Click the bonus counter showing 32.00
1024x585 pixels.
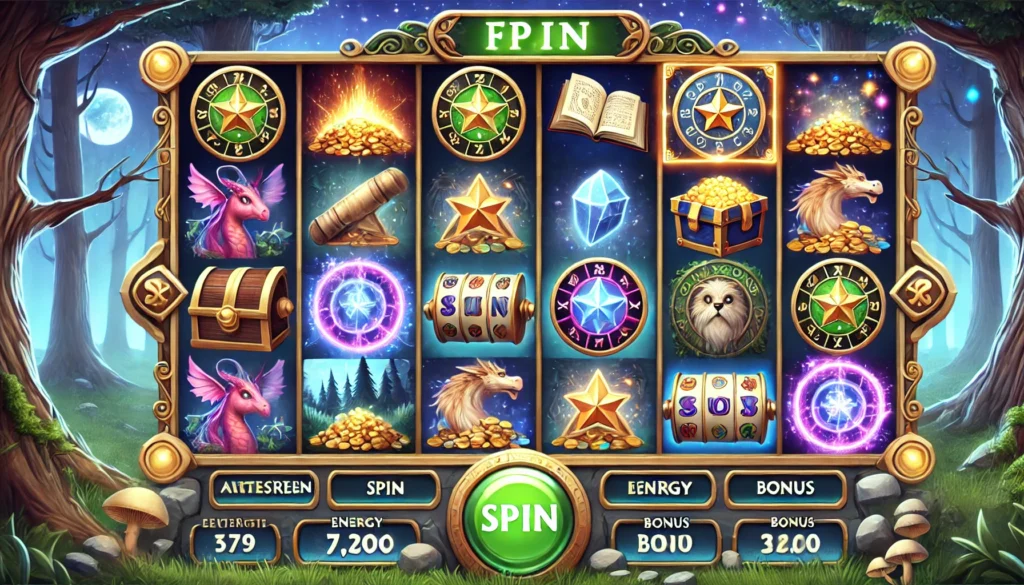[790, 541]
